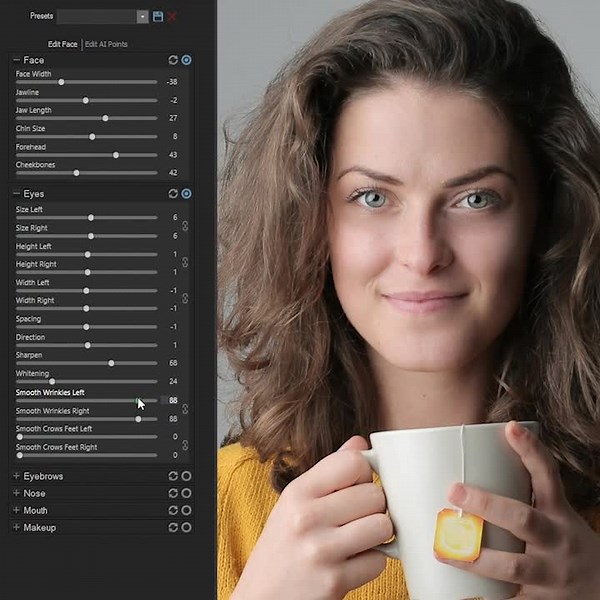Adjust the Face Width slider handle

coord(61,82)
